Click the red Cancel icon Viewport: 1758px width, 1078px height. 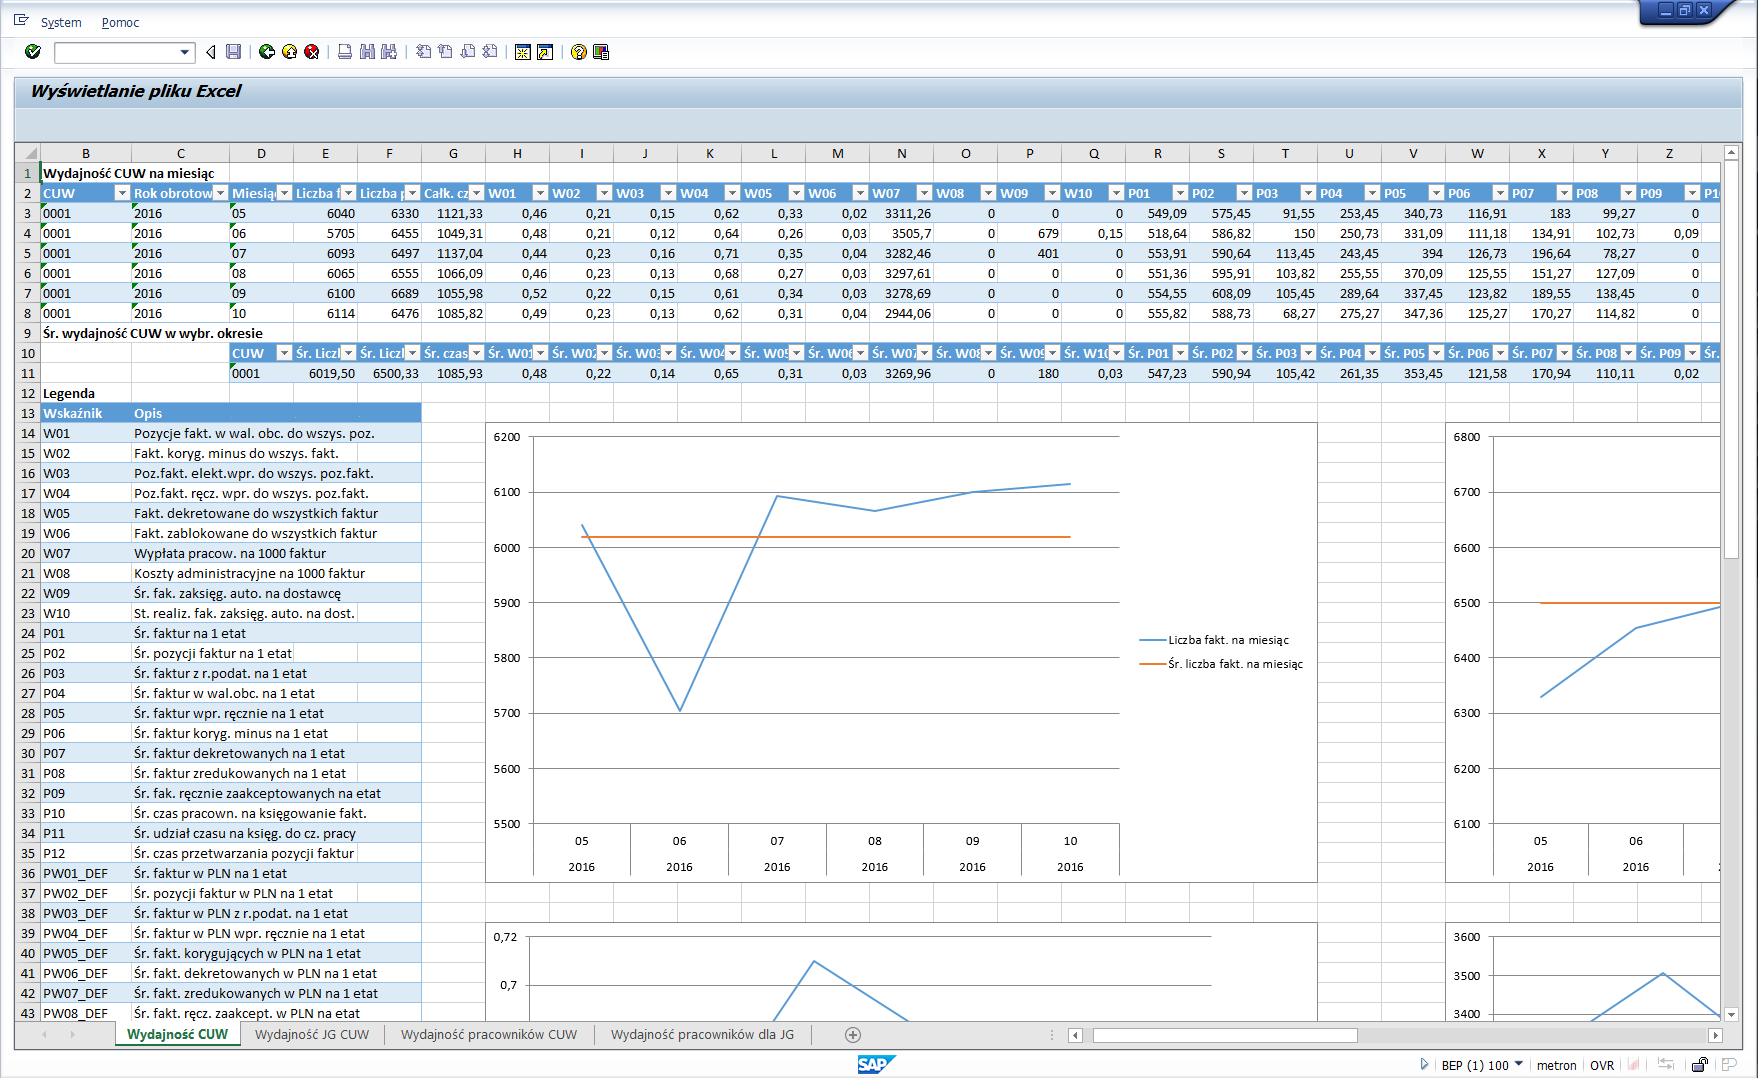point(312,52)
